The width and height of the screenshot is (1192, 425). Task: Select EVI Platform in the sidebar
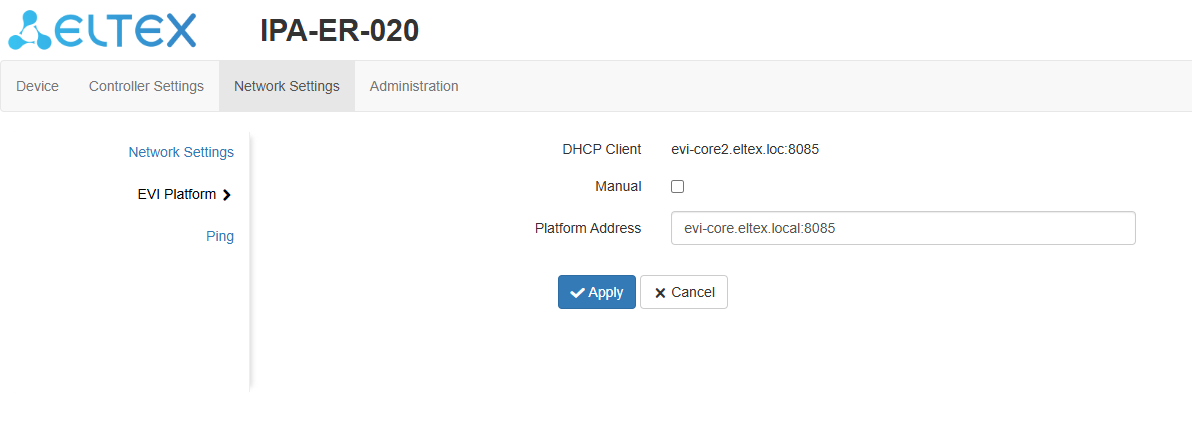point(177,194)
